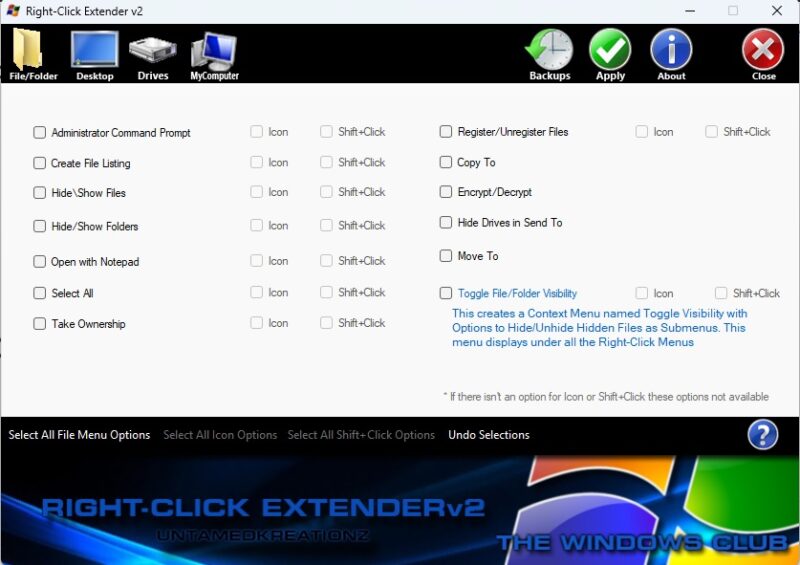
Task: Check Shift+Click box for Open with Notepad
Action: [x=326, y=260]
